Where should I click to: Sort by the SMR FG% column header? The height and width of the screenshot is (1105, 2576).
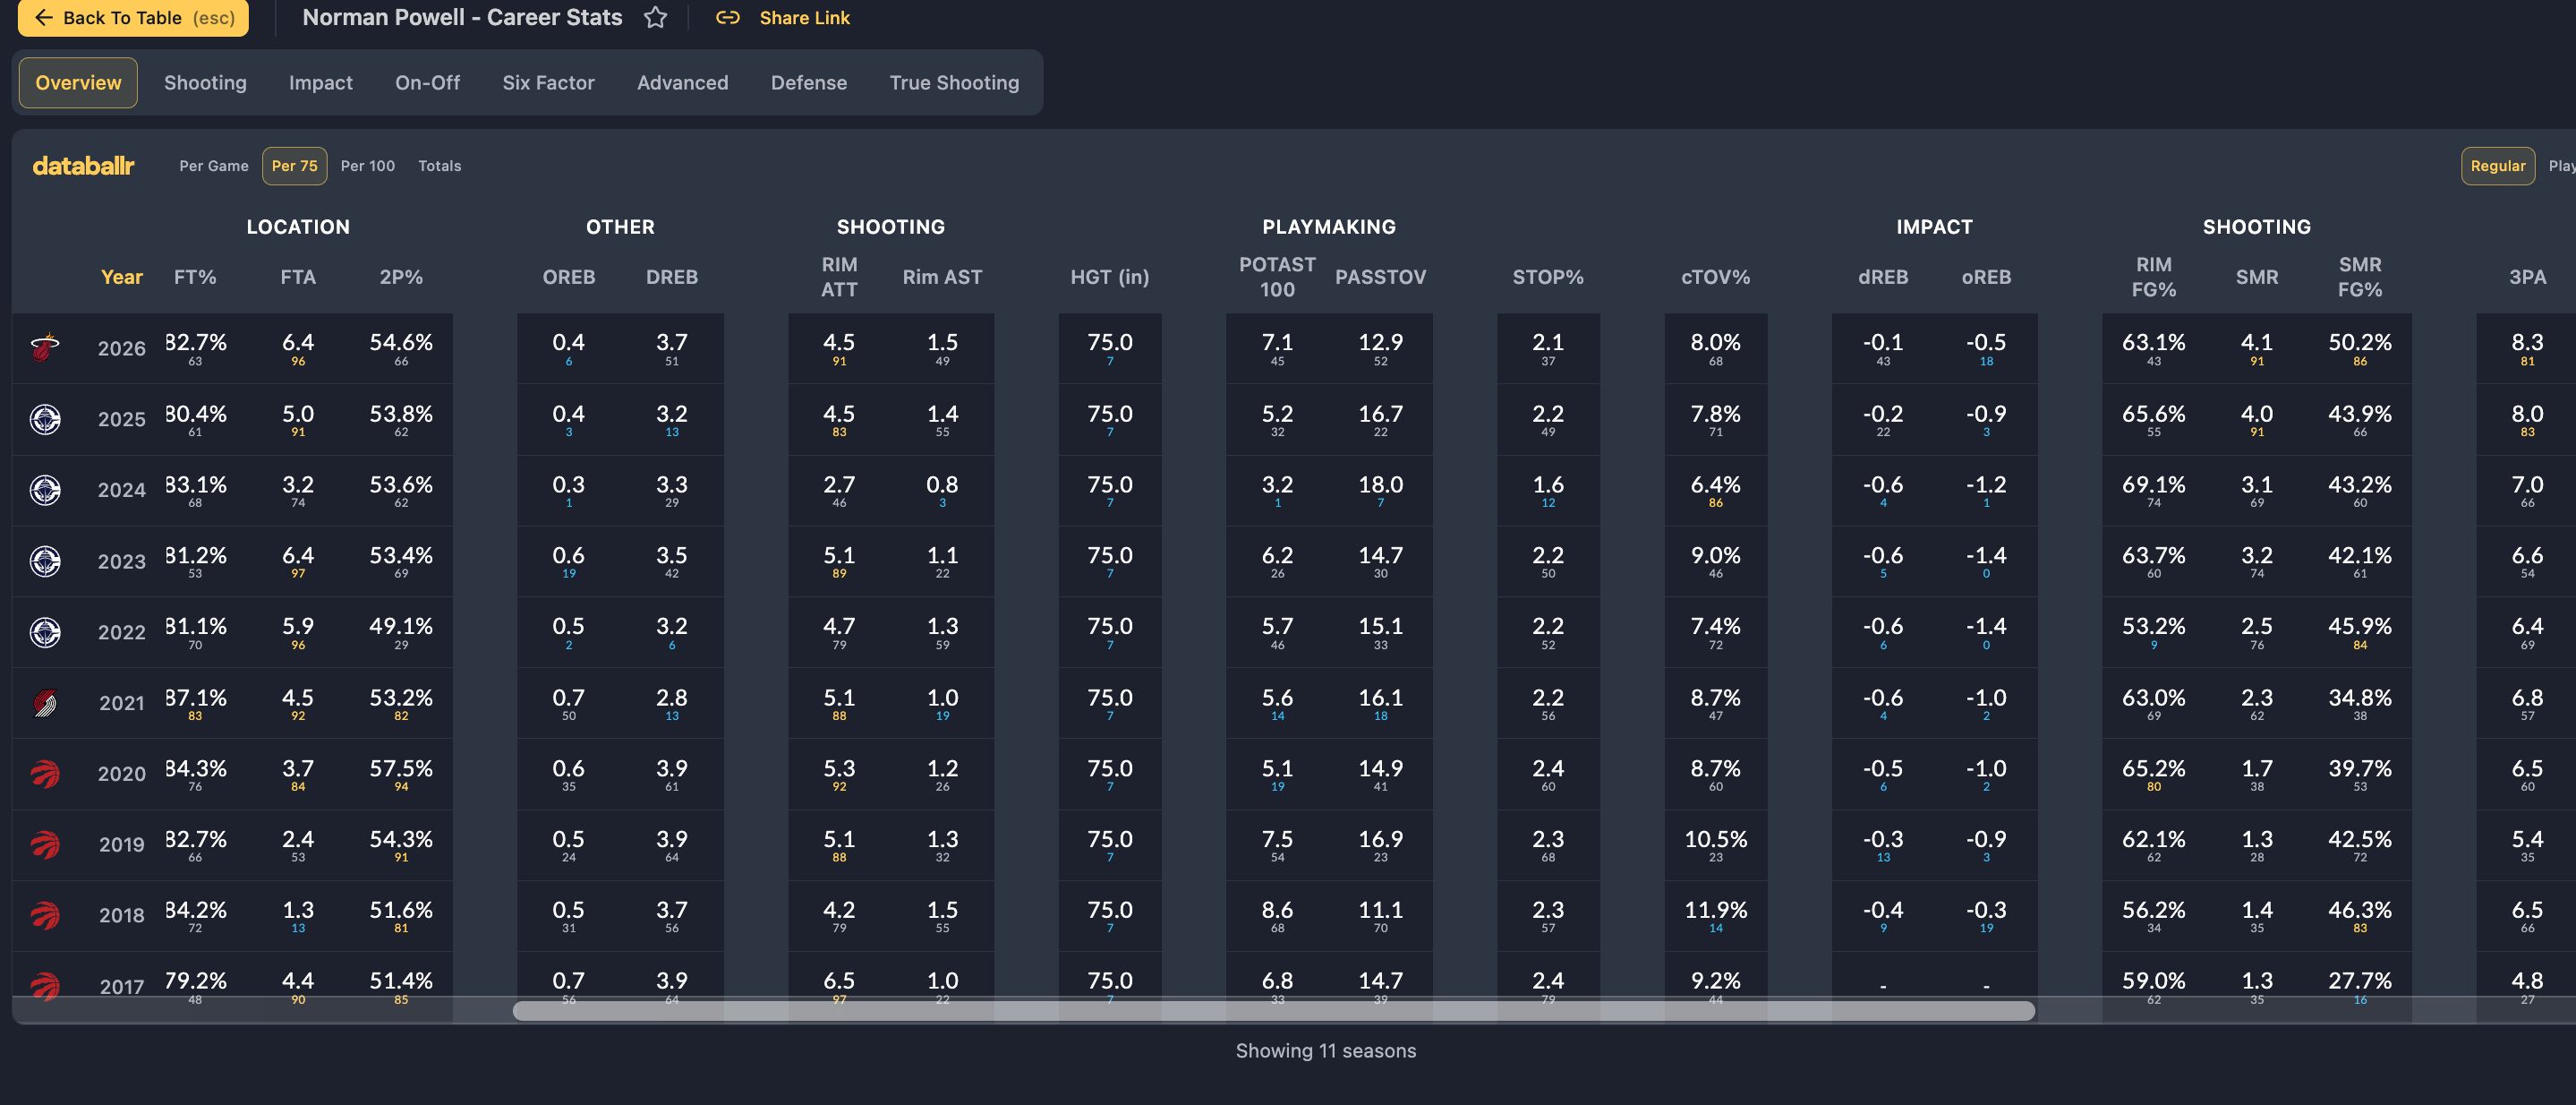click(2360, 277)
